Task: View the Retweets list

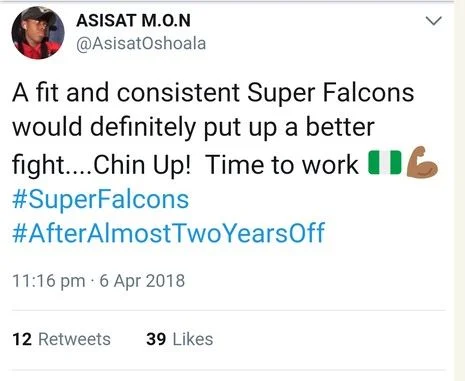Action: click(x=62, y=339)
